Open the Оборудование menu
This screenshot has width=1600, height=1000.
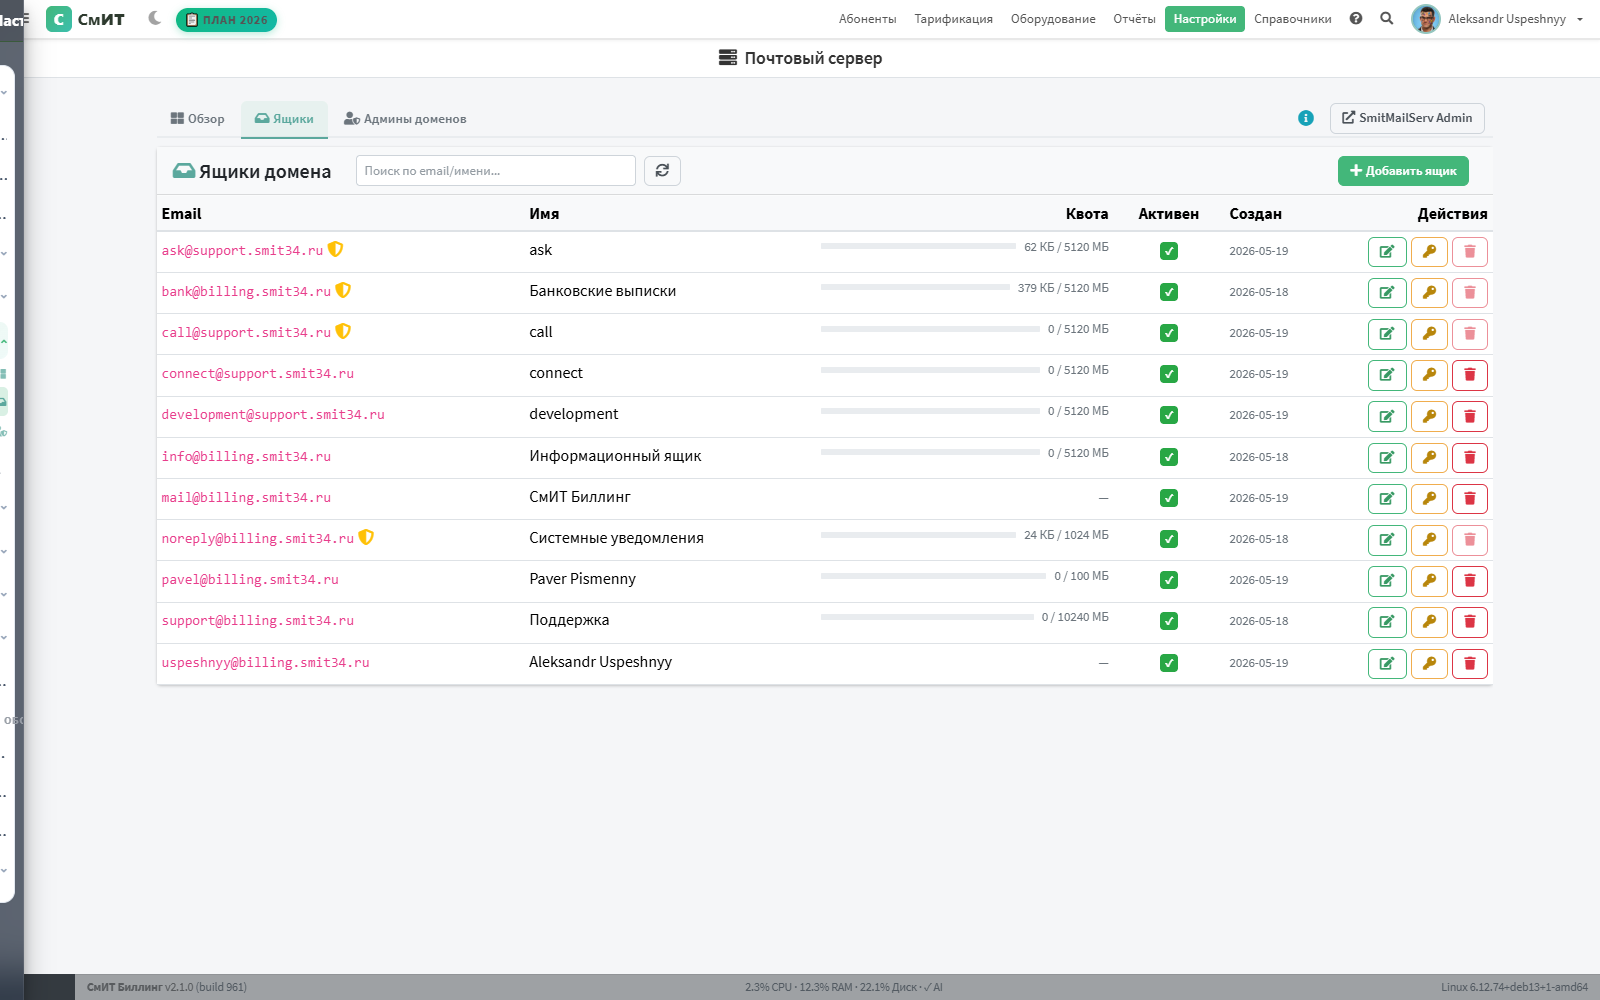point(1053,19)
